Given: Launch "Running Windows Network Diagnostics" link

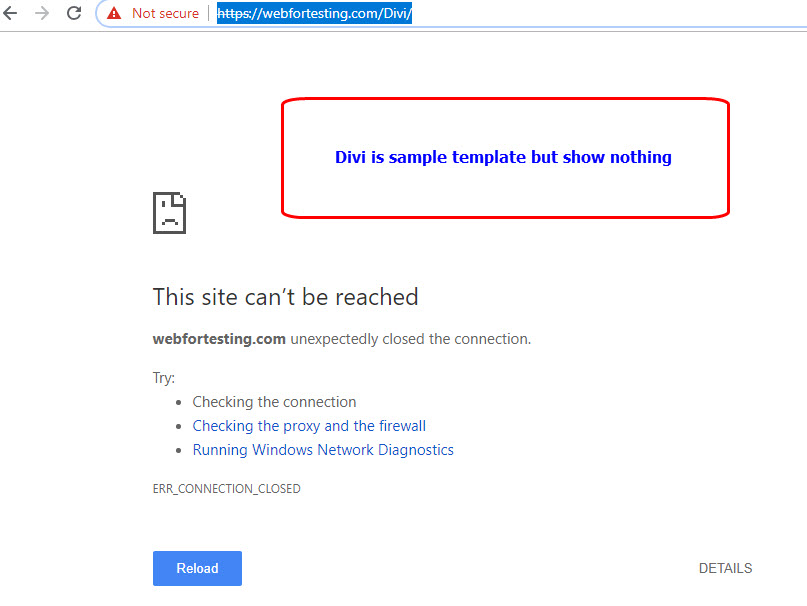Looking at the screenshot, I should coord(323,450).
